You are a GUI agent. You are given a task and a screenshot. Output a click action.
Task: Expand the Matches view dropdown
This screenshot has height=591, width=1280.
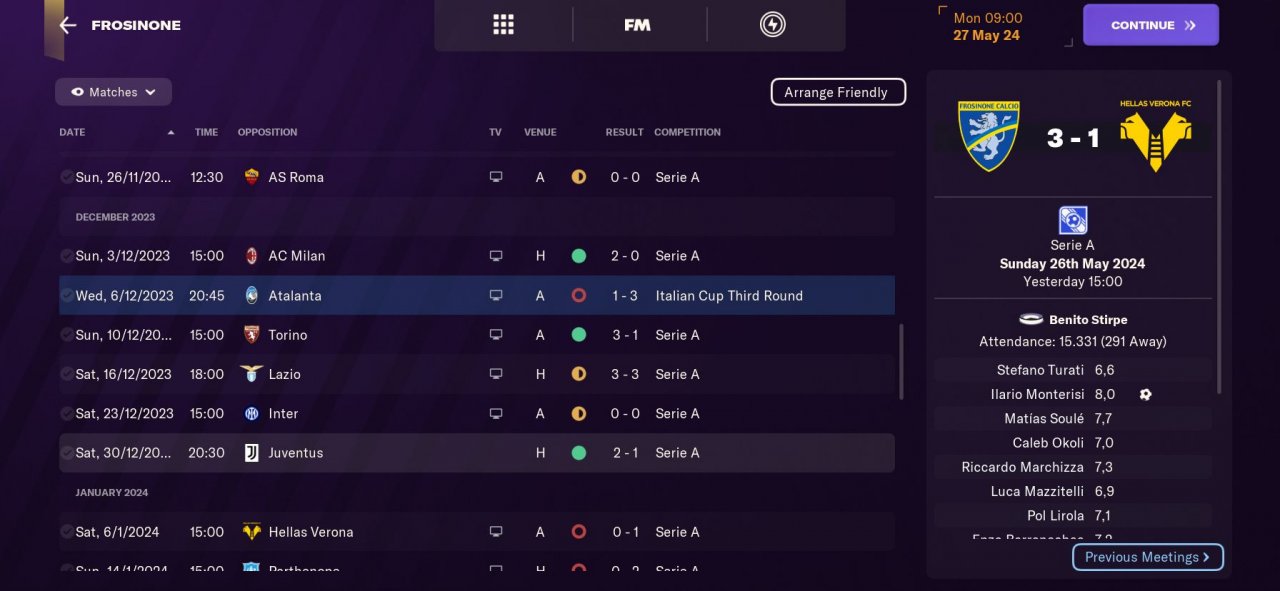(x=113, y=92)
